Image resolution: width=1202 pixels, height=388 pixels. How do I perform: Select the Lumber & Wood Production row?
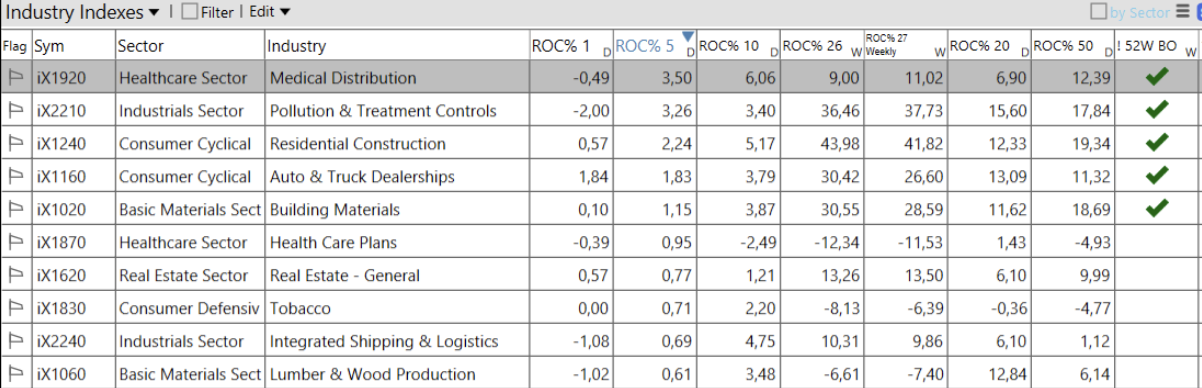click(601, 375)
